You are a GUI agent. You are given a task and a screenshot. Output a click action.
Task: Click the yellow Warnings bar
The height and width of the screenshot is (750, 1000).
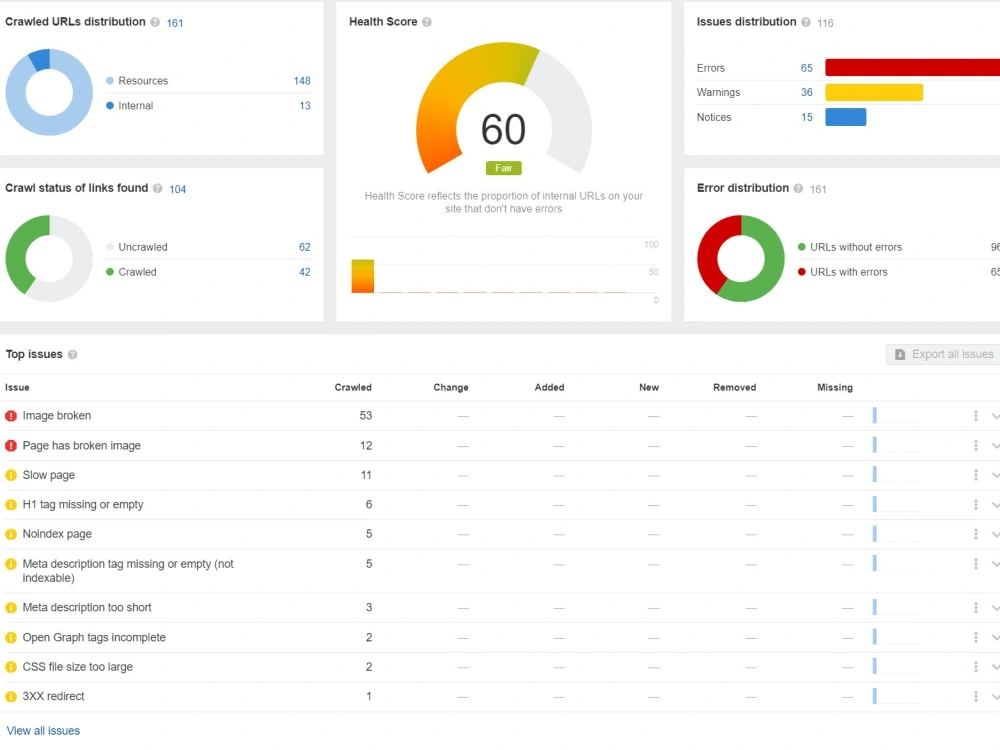(874, 92)
